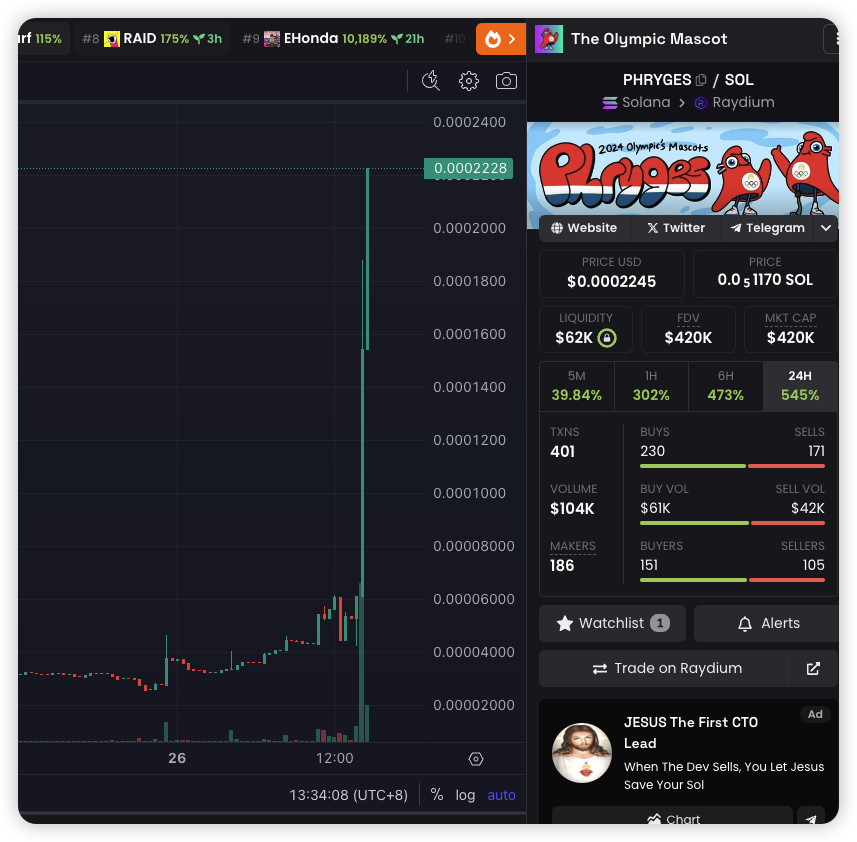Click the ad Chart button
Screen dimensions: 857x842
(x=672, y=816)
